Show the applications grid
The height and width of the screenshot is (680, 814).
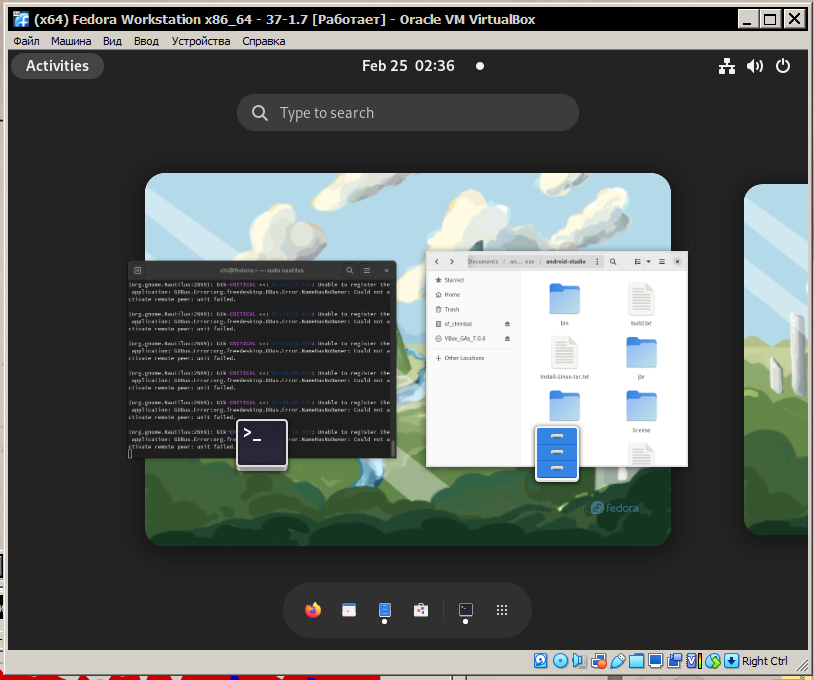tap(501, 610)
